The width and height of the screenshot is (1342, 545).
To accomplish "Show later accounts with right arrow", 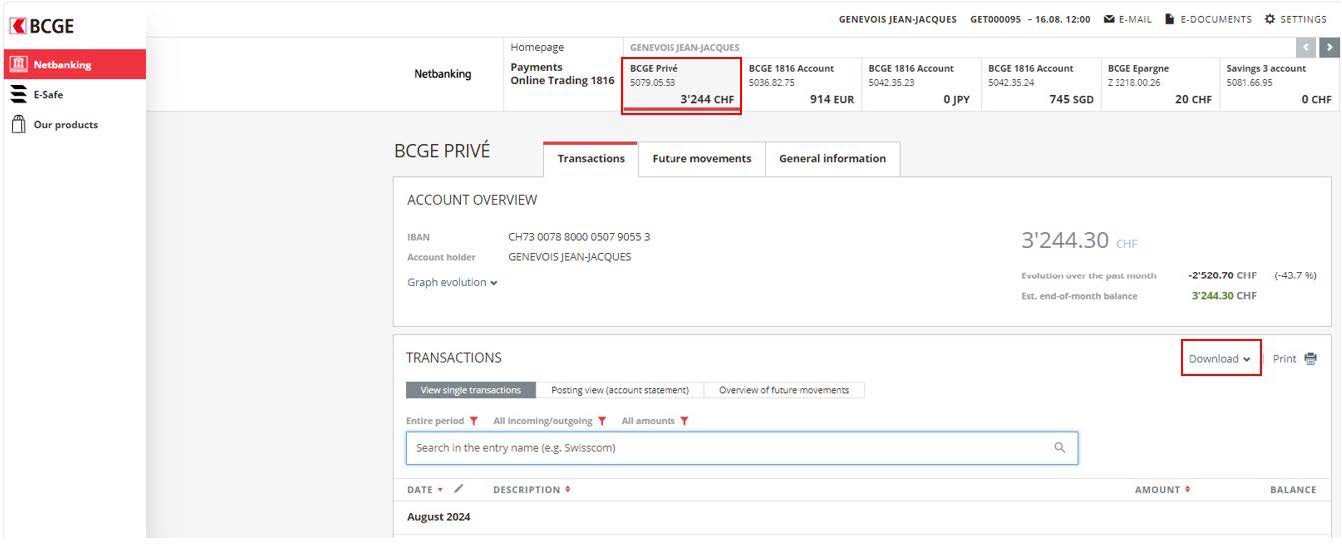I will pos(1328,47).
